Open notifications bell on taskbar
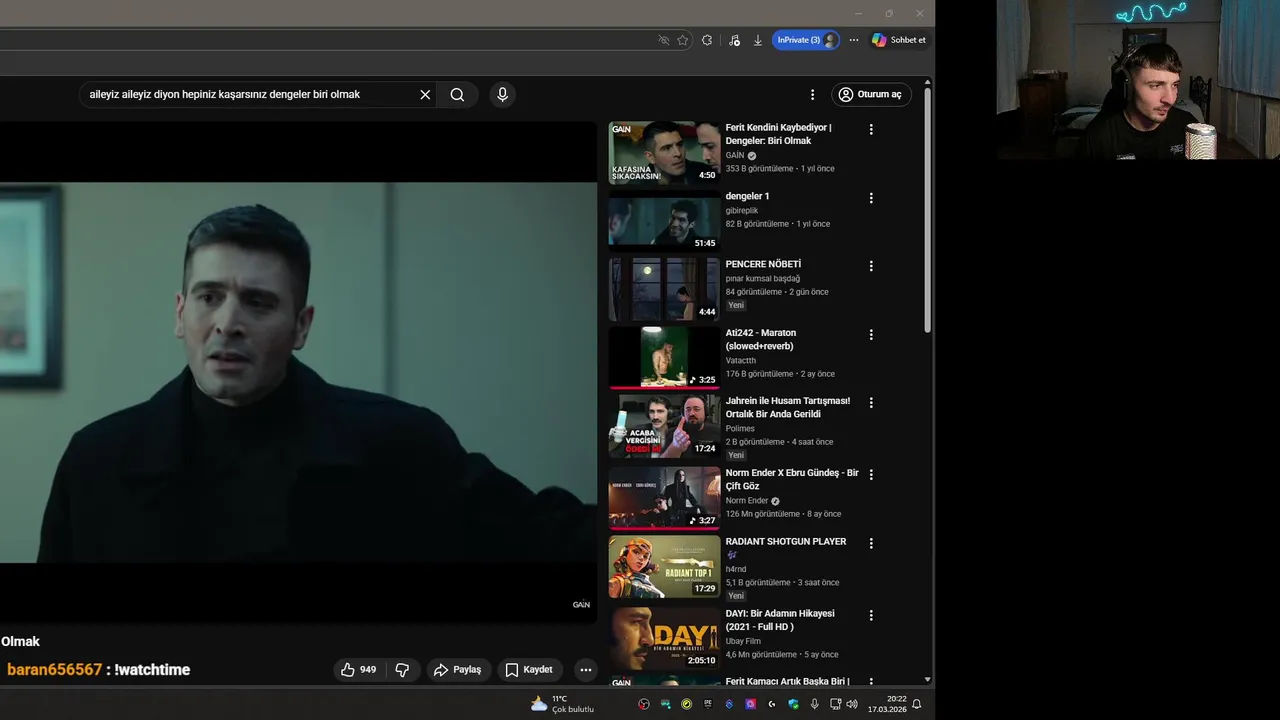Image resolution: width=1280 pixels, height=720 pixels. coord(916,704)
